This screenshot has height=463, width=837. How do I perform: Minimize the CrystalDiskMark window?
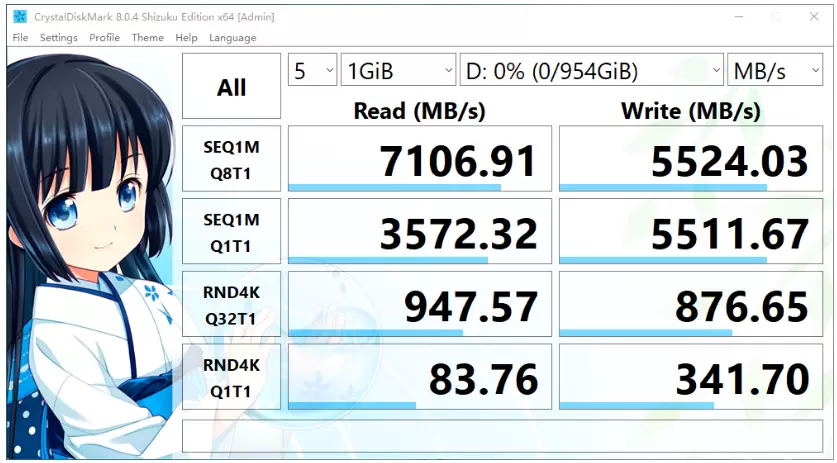coord(737,17)
